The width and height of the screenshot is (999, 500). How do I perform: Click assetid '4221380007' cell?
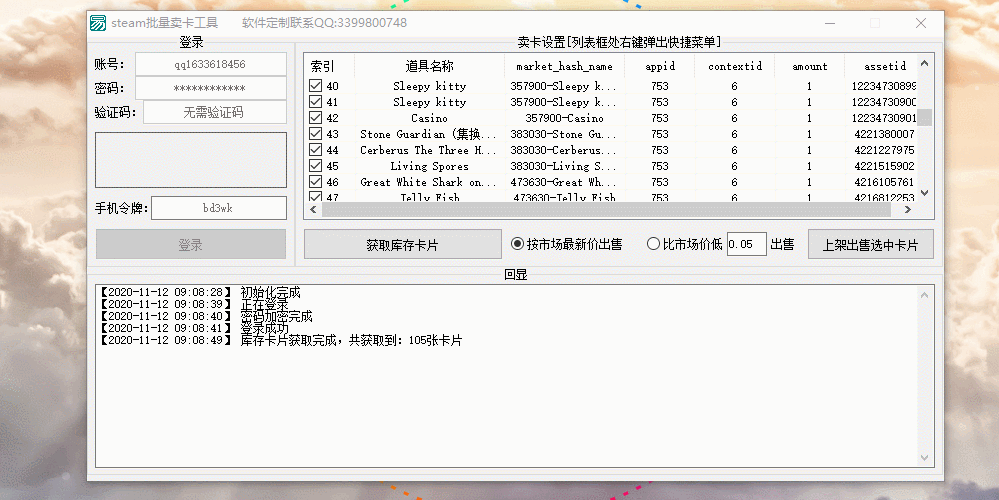(x=884, y=134)
